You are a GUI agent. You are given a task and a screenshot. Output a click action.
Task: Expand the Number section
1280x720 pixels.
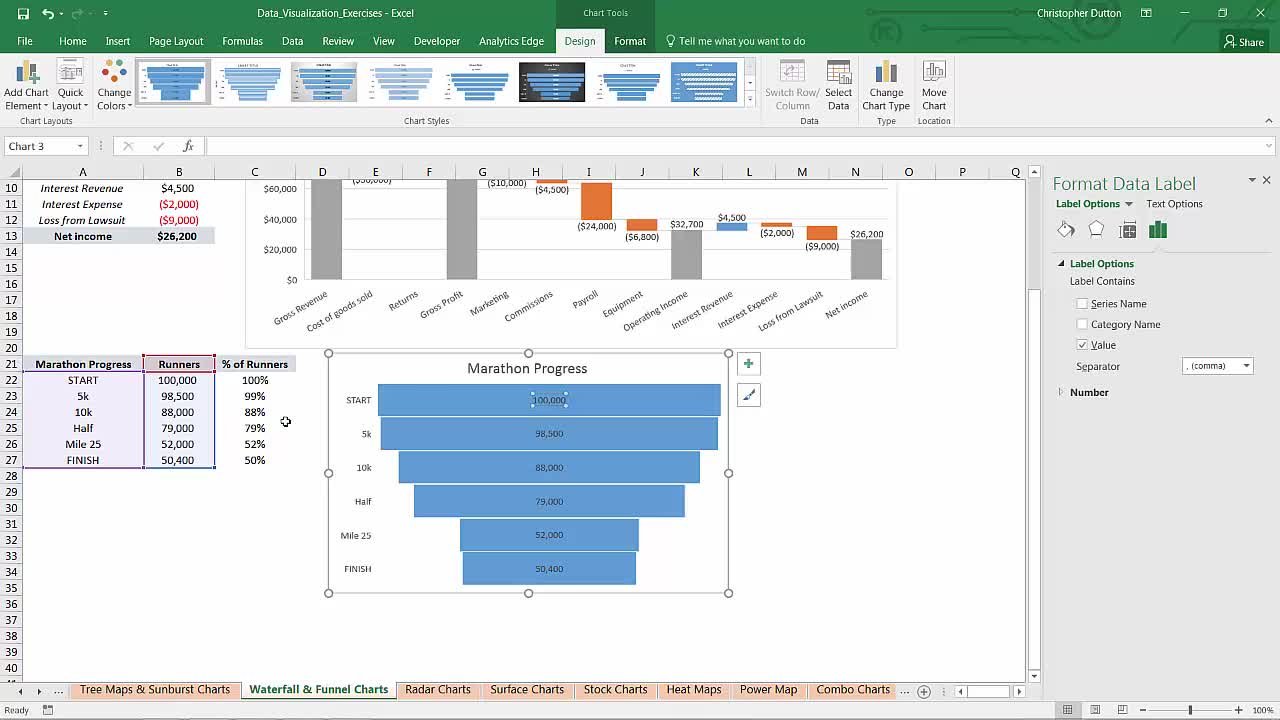[x=1061, y=392]
